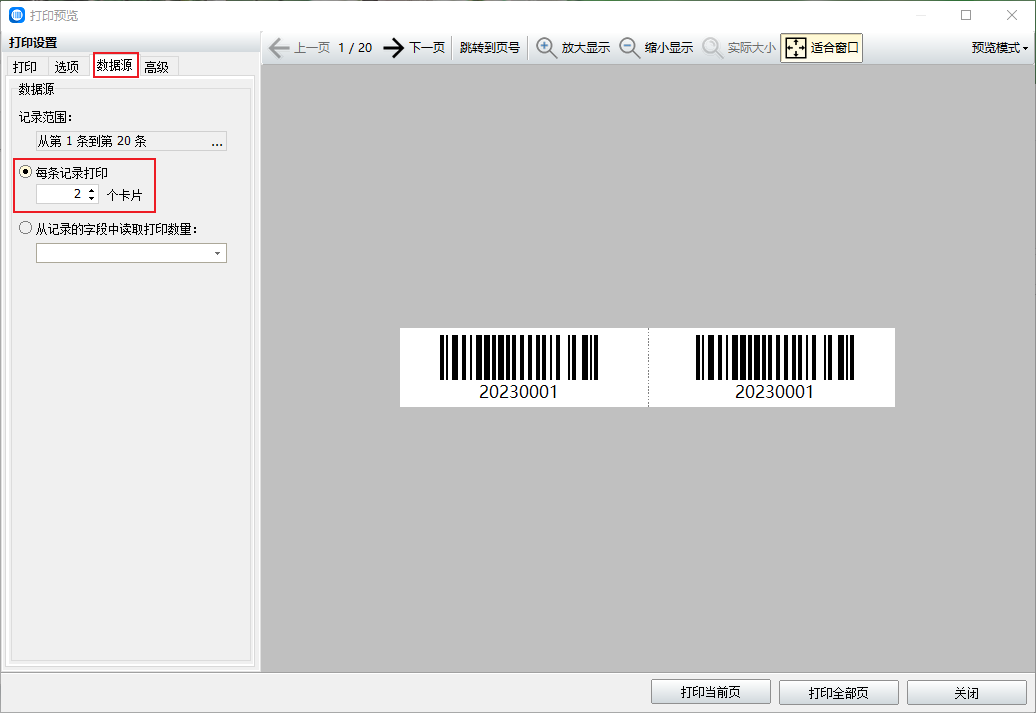Select 每条记录打印 radio button
The image size is (1036, 713).
(x=25, y=172)
